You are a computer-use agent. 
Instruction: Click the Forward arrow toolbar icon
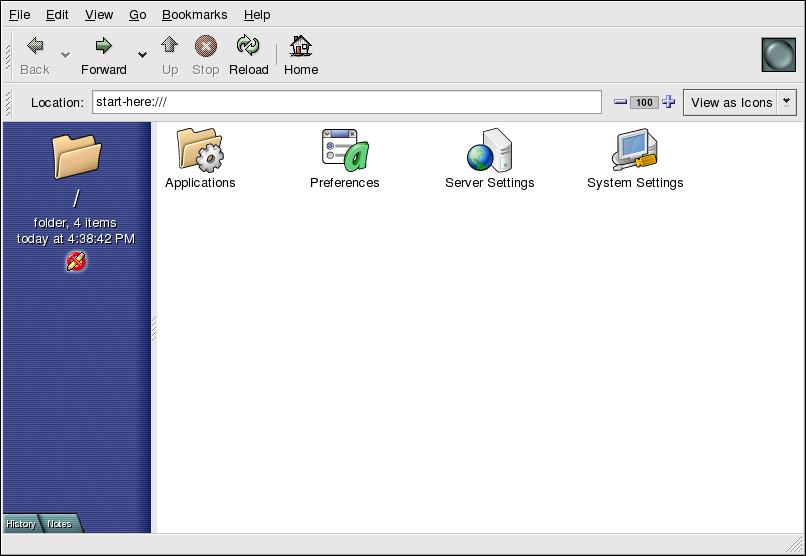pyautogui.click(x=103, y=46)
